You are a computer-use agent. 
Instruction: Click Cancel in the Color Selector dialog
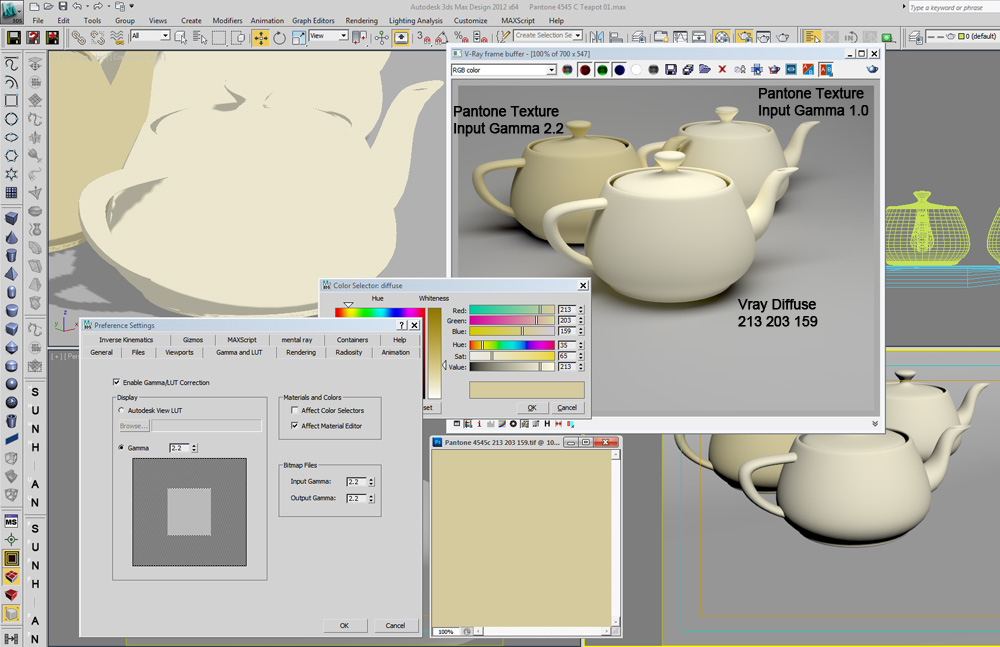click(x=567, y=408)
